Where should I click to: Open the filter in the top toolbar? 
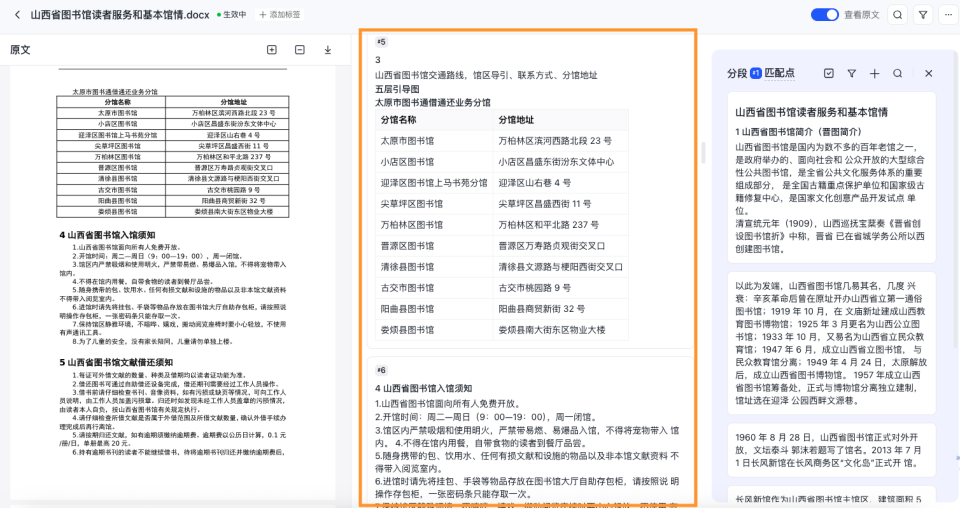point(922,15)
